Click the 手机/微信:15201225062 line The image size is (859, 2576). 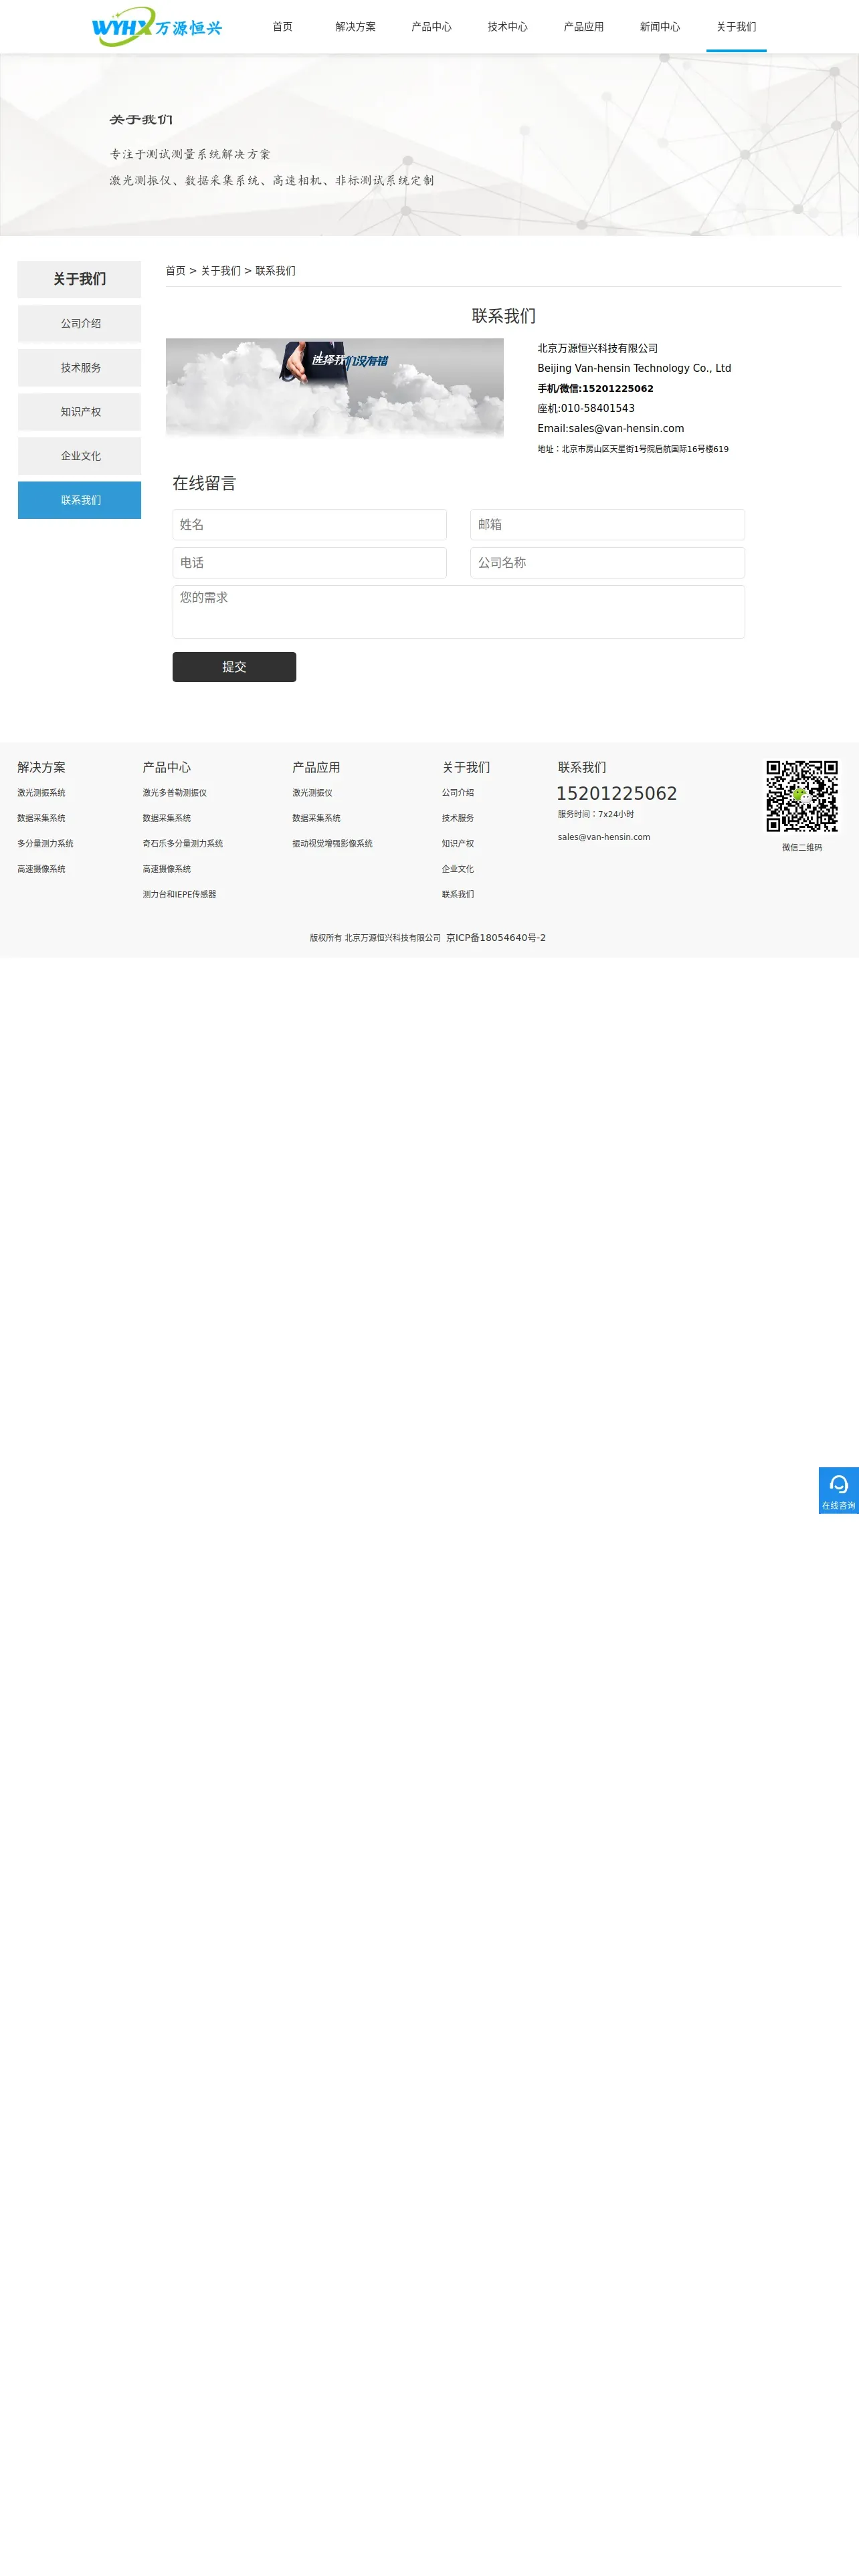tap(595, 389)
